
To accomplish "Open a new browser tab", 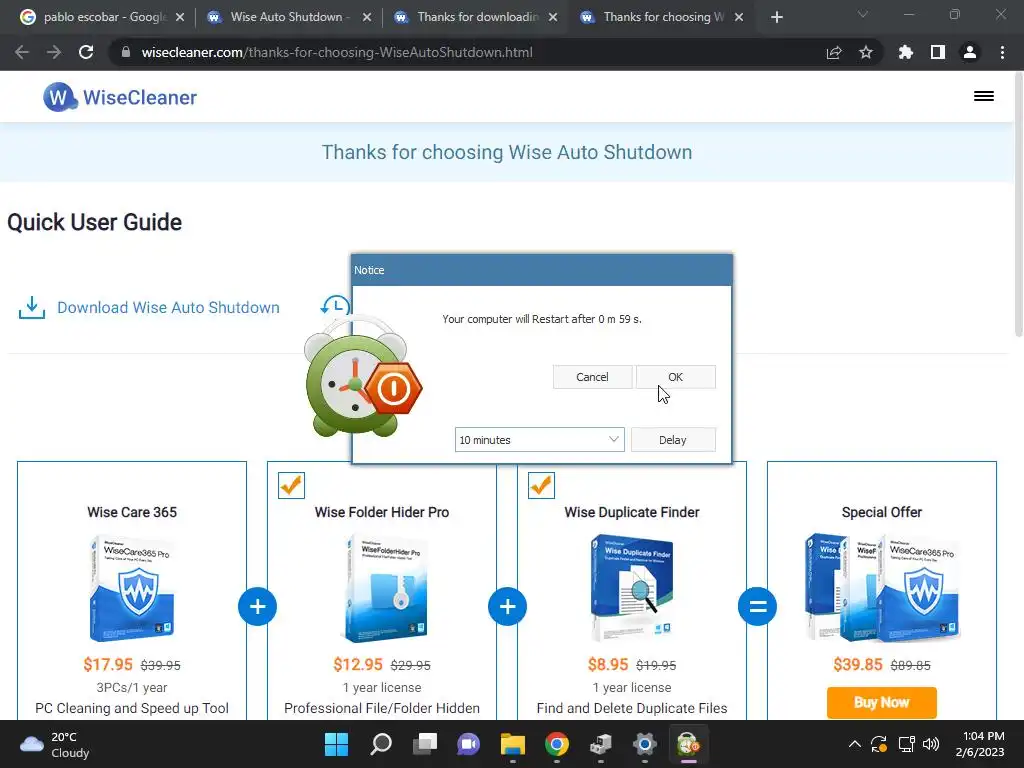I will click(x=776, y=17).
